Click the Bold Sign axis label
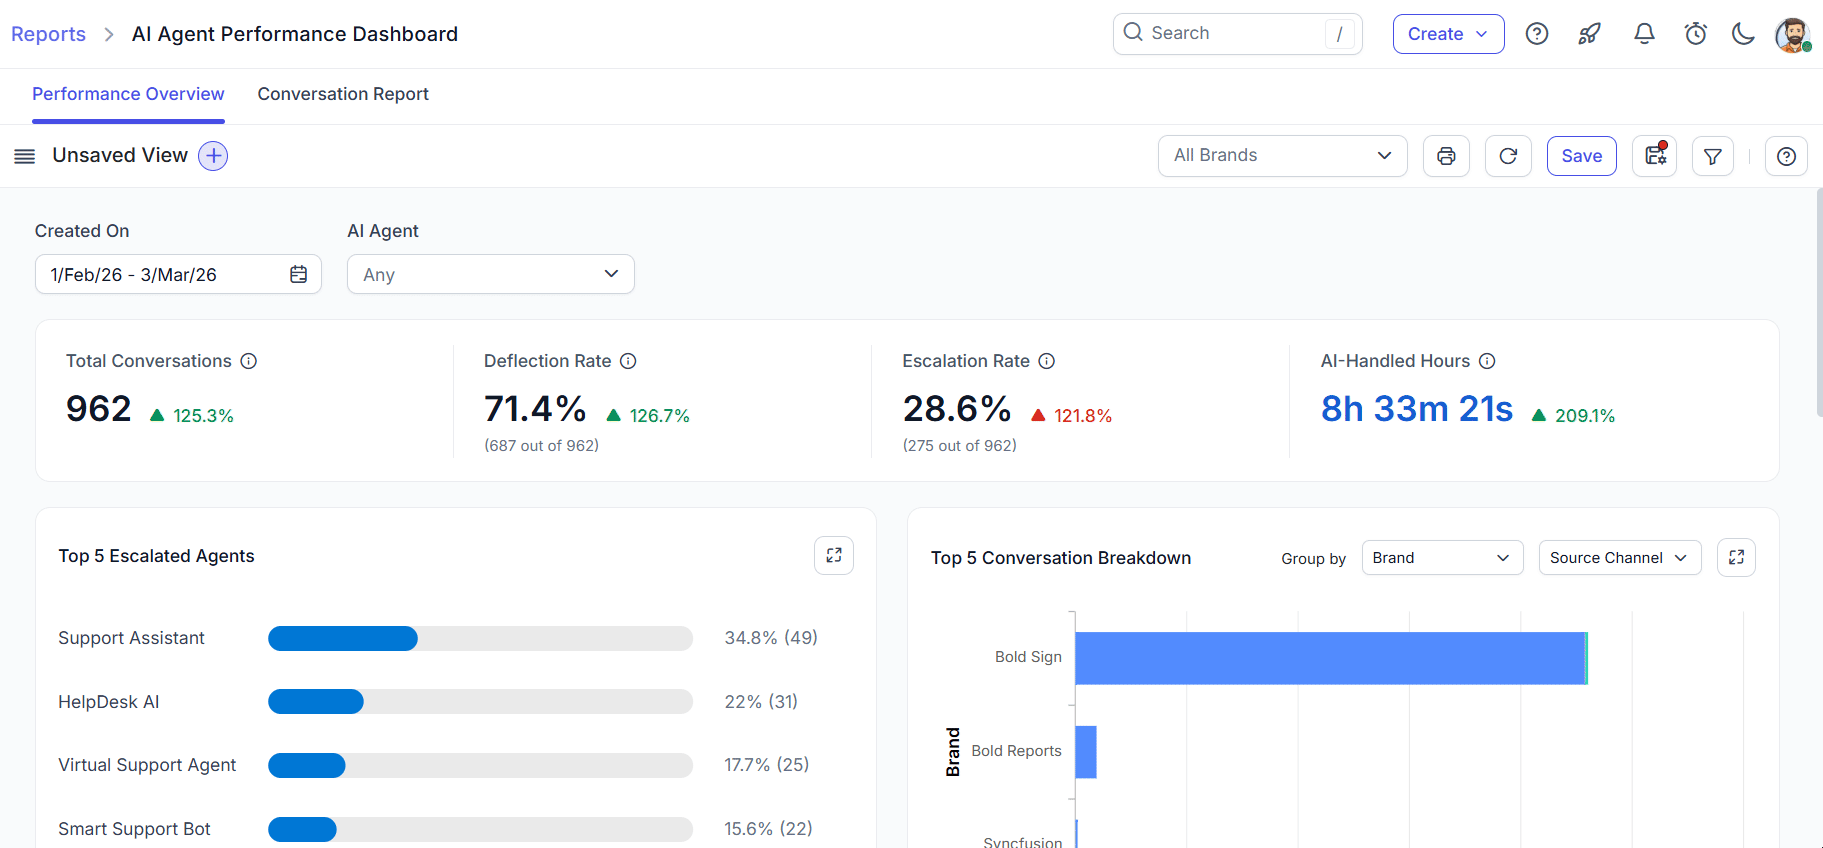Screen dimensions: 1823x848 point(1028,657)
